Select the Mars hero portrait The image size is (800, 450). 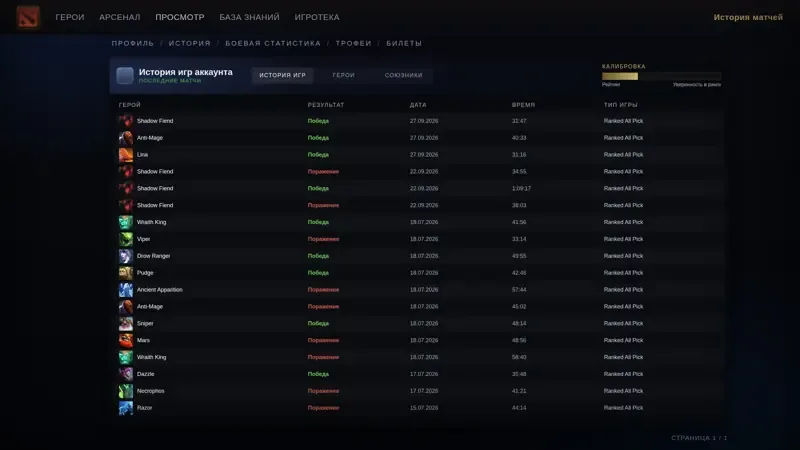tap(126, 340)
